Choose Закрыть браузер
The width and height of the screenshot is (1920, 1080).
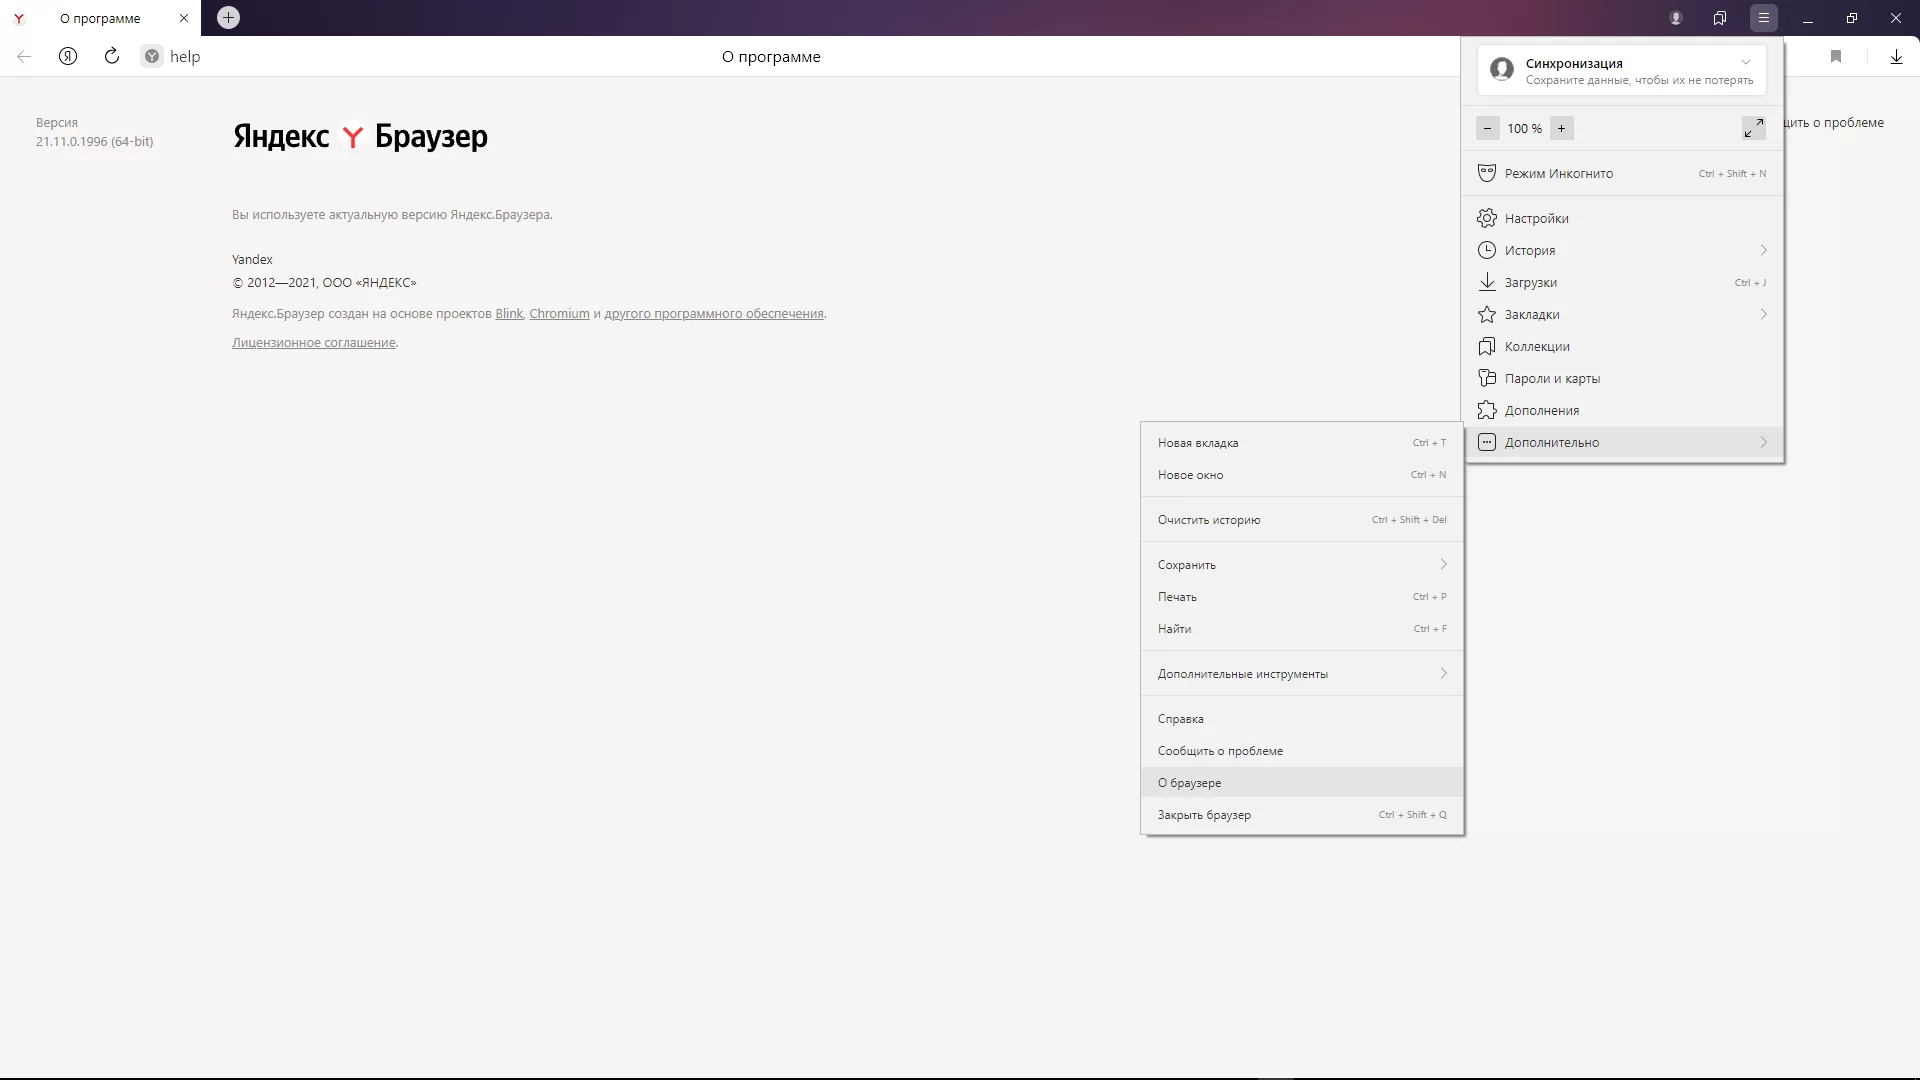point(1302,815)
